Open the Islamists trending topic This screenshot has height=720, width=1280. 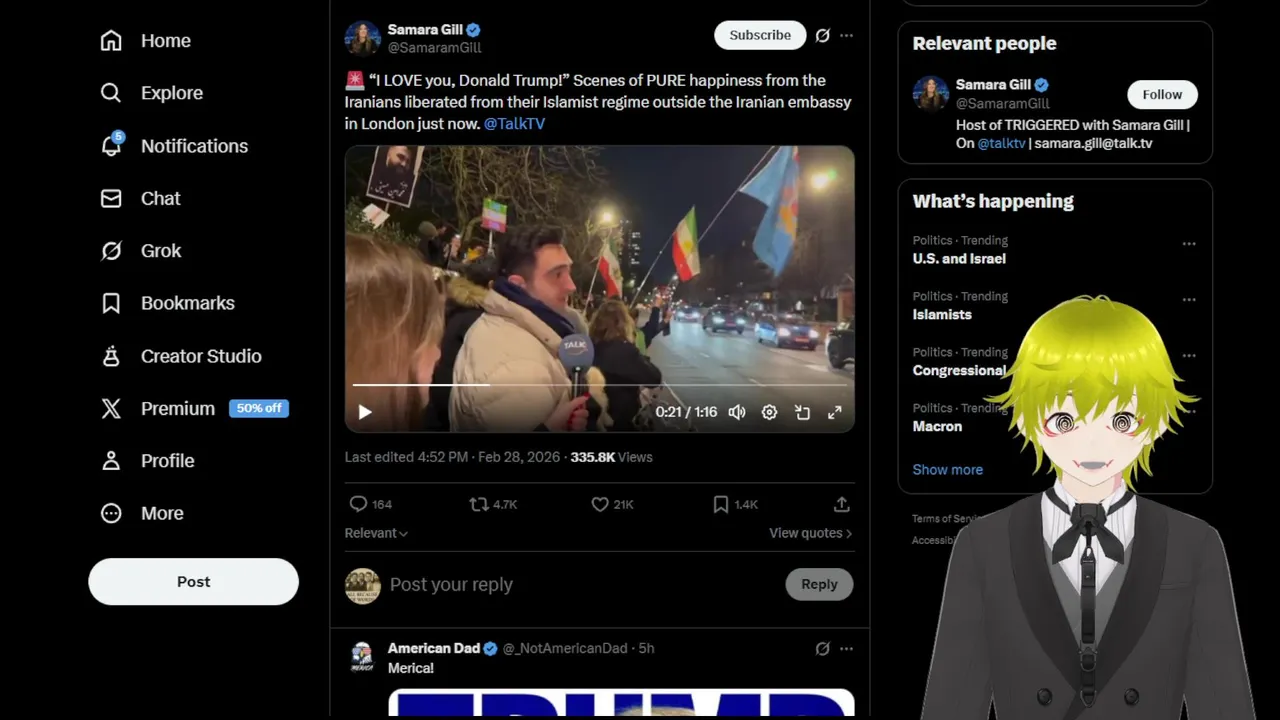pyautogui.click(x=942, y=315)
